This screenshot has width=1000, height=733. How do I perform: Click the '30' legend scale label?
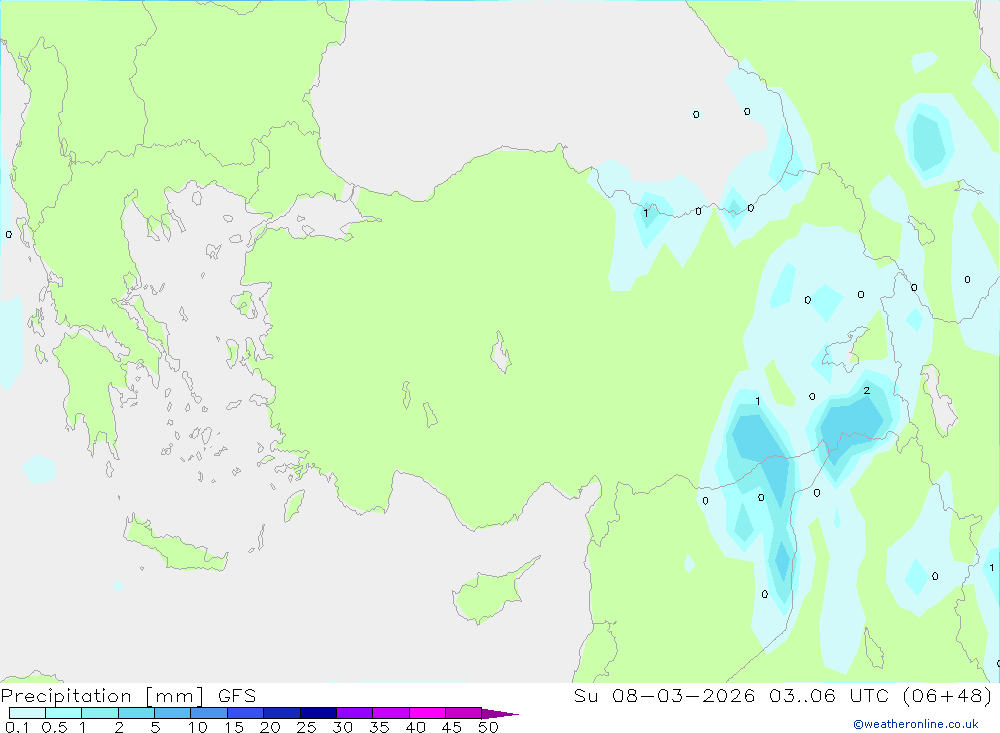343,727
